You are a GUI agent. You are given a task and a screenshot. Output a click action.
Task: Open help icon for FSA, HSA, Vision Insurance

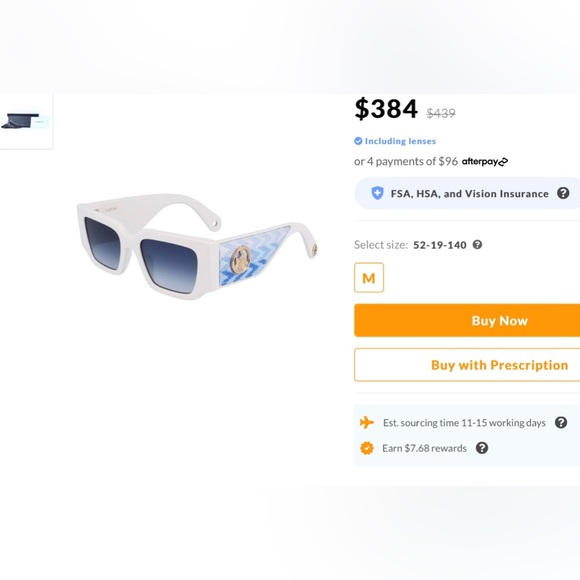coord(563,193)
